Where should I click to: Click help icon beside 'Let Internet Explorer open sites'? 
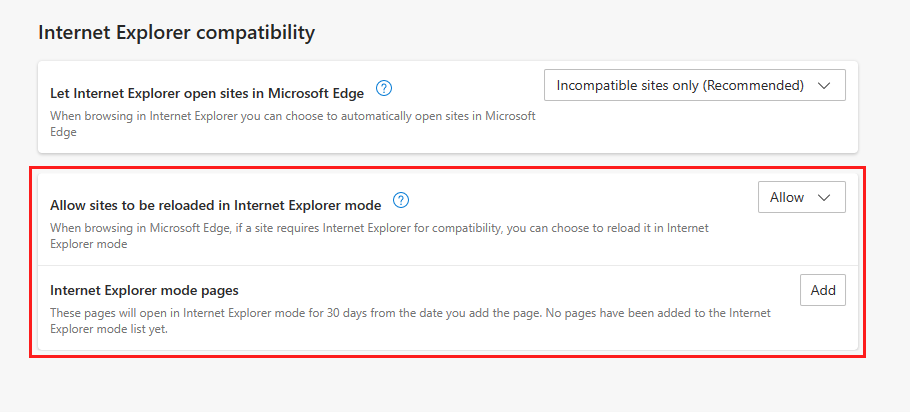point(384,88)
